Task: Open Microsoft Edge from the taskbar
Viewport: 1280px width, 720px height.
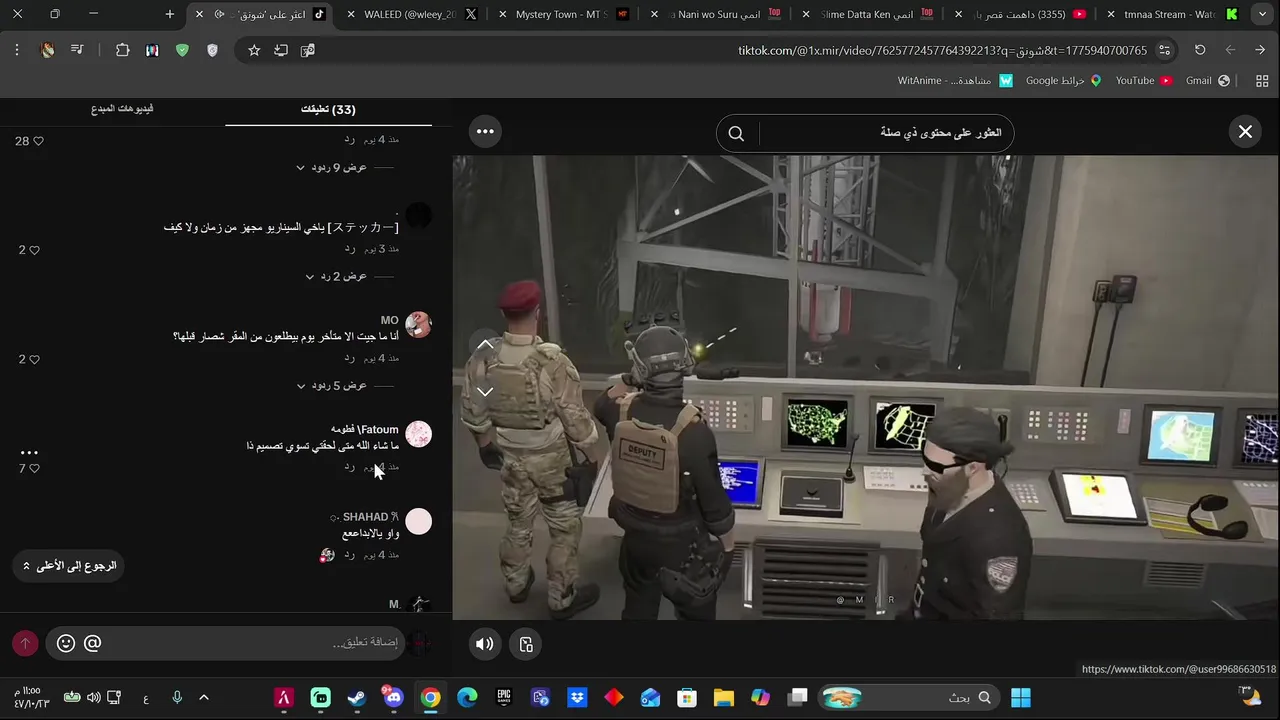Action: tap(467, 697)
